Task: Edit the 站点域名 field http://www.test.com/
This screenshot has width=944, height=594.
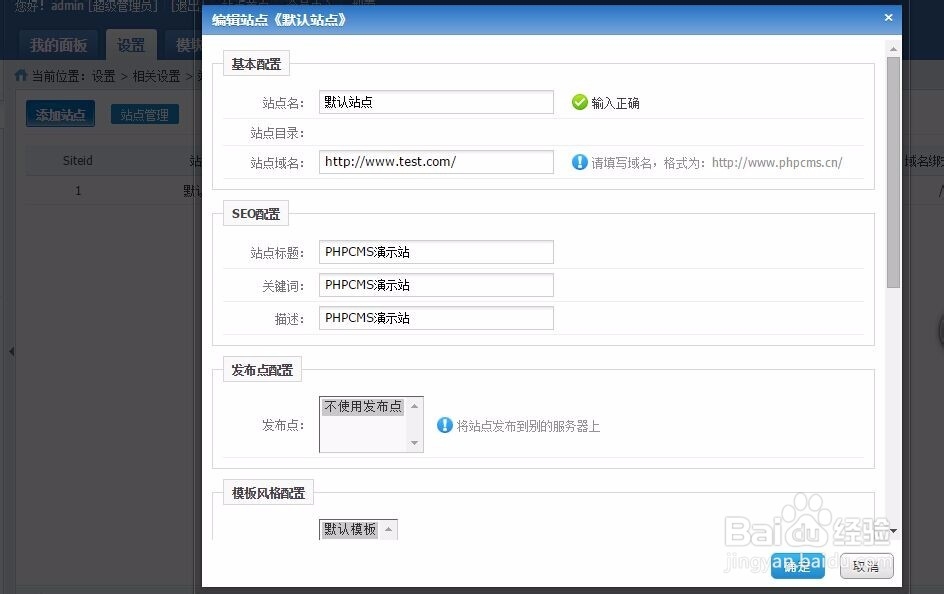Action: click(x=436, y=161)
